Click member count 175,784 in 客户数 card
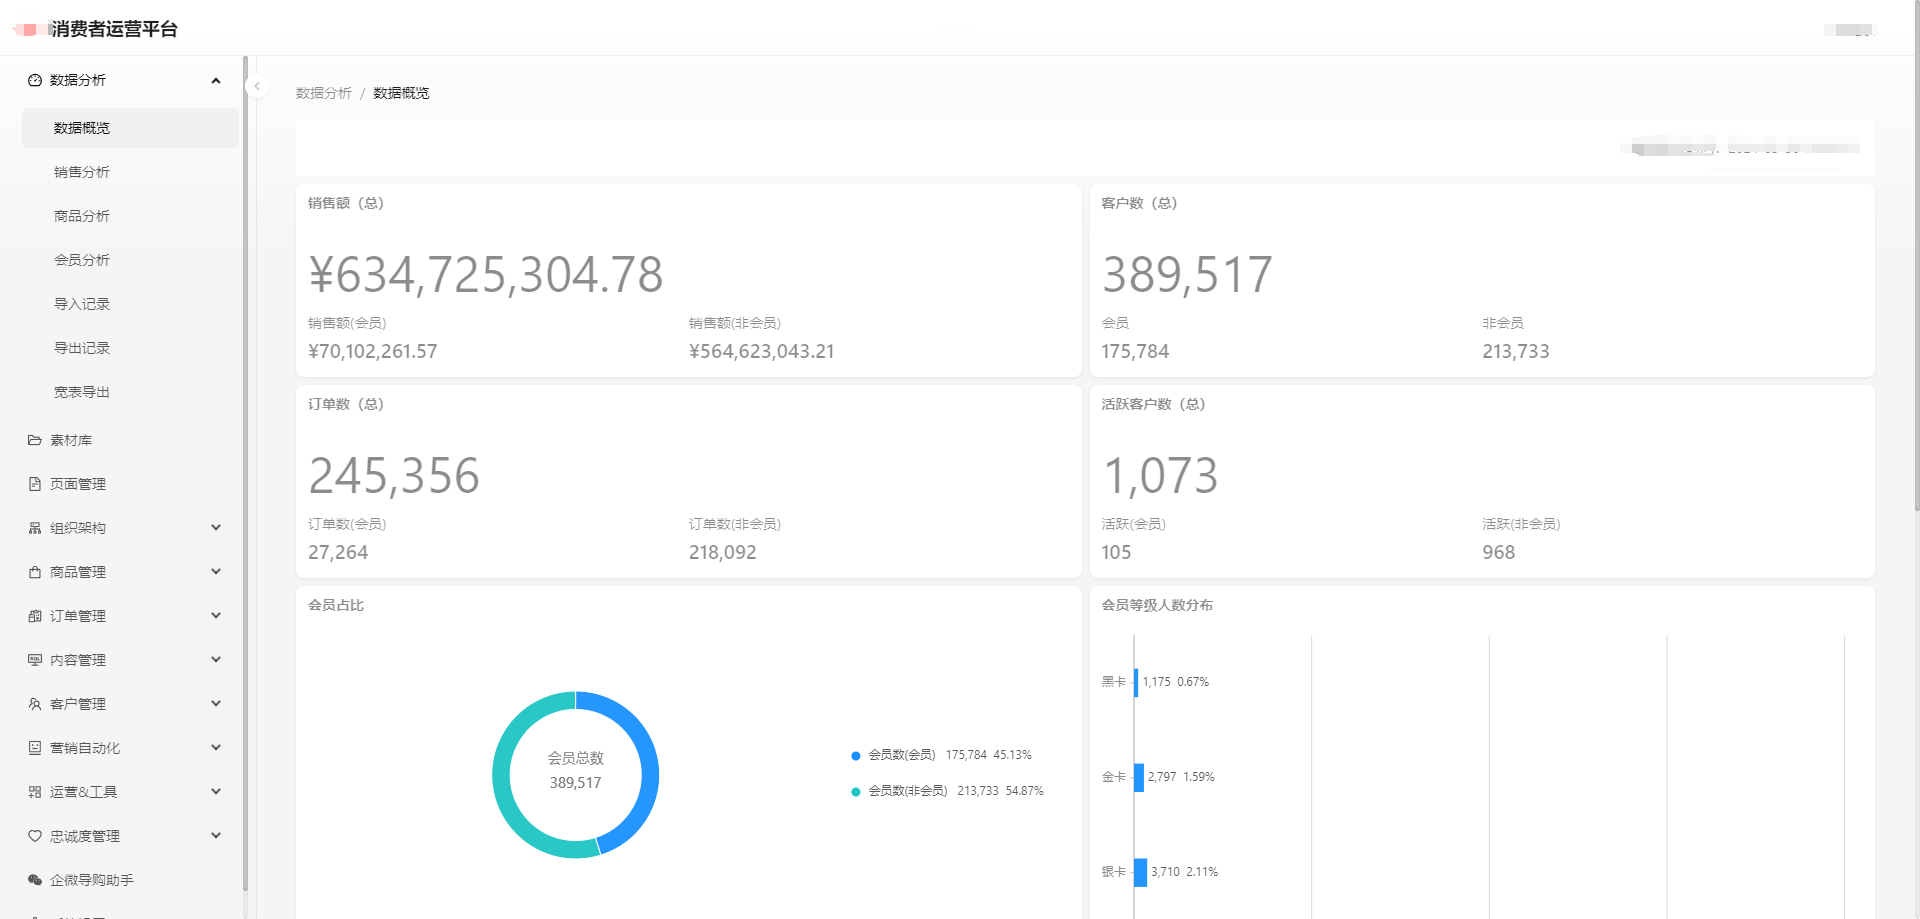The height and width of the screenshot is (919, 1920). [x=1135, y=352]
